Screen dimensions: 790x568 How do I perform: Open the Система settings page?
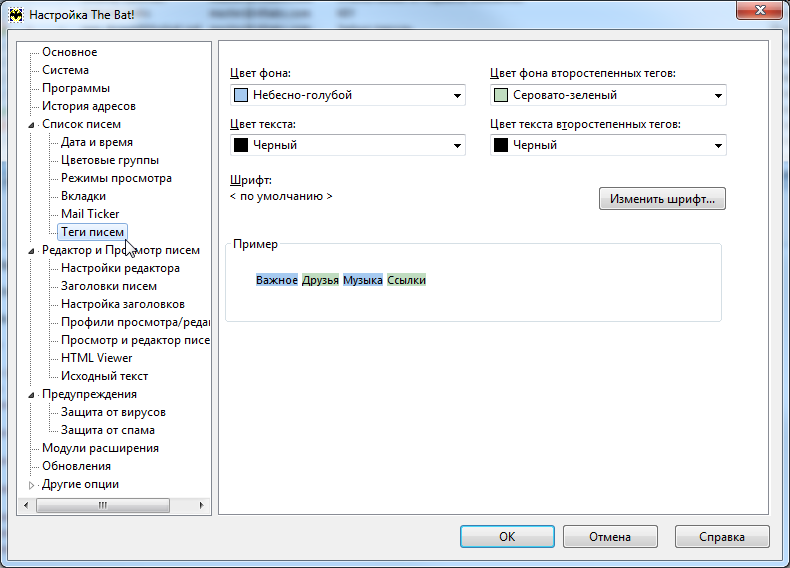click(65, 70)
